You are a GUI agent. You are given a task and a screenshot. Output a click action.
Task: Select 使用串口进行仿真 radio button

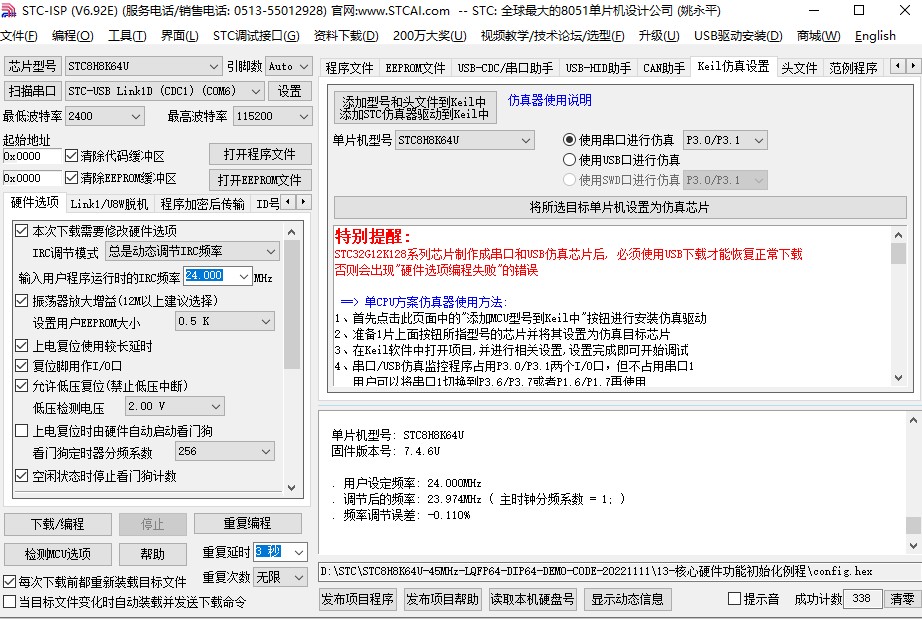[569, 140]
